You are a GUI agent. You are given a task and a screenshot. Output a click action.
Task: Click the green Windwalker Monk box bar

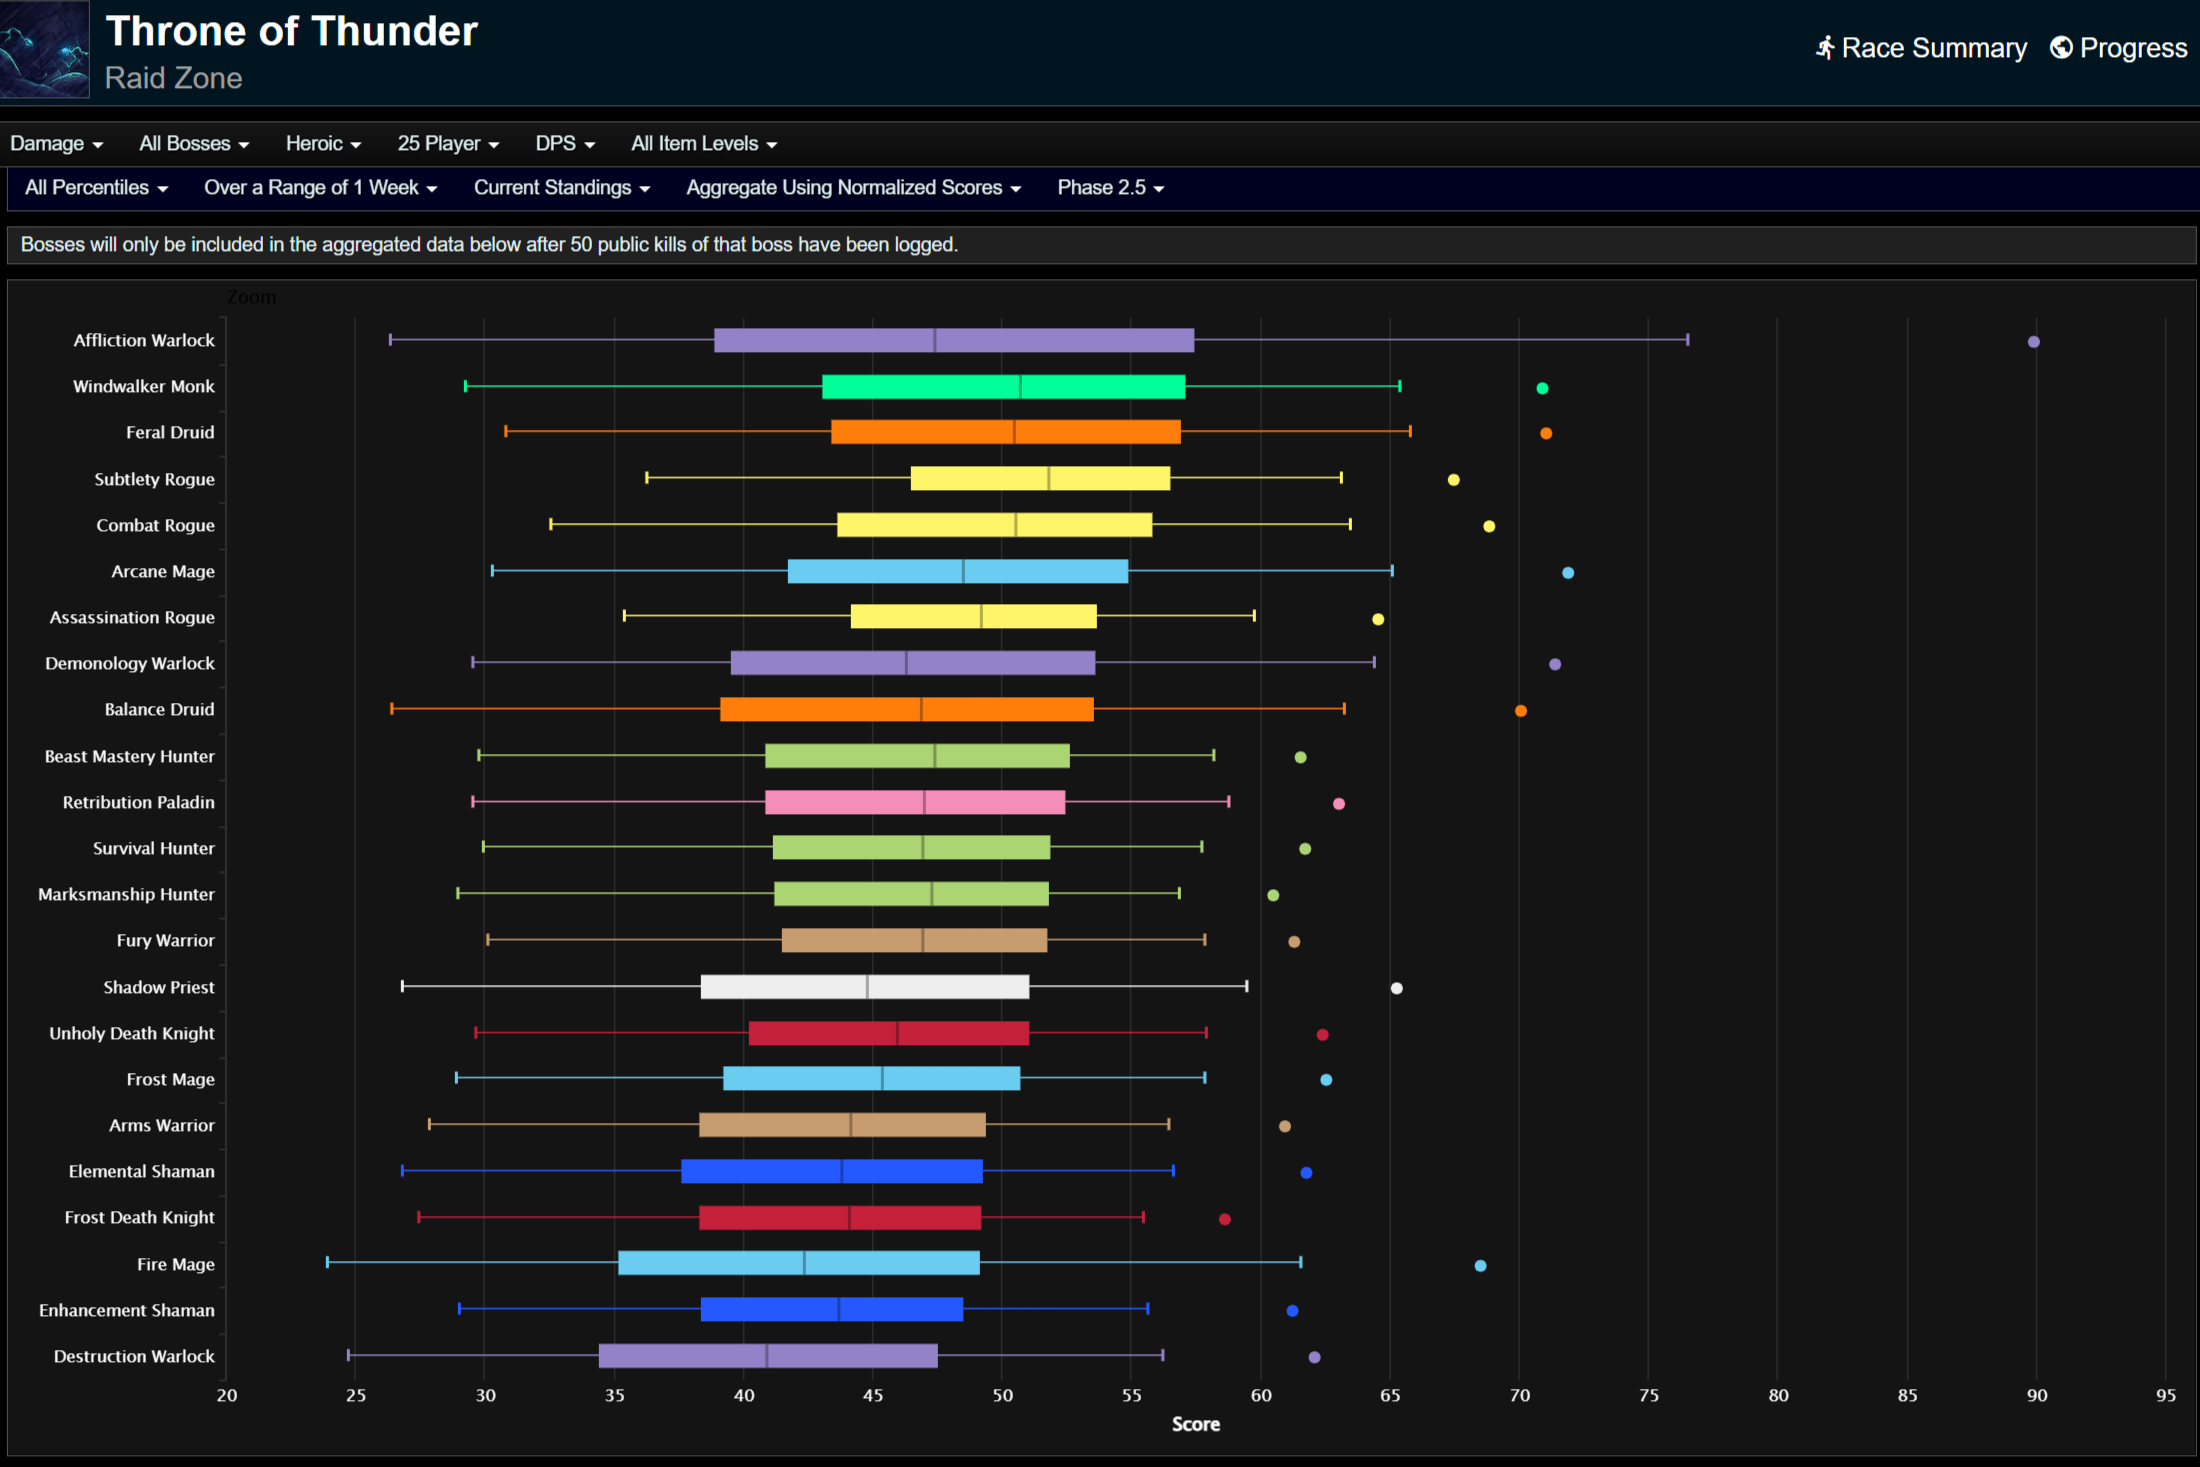tap(1003, 387)
